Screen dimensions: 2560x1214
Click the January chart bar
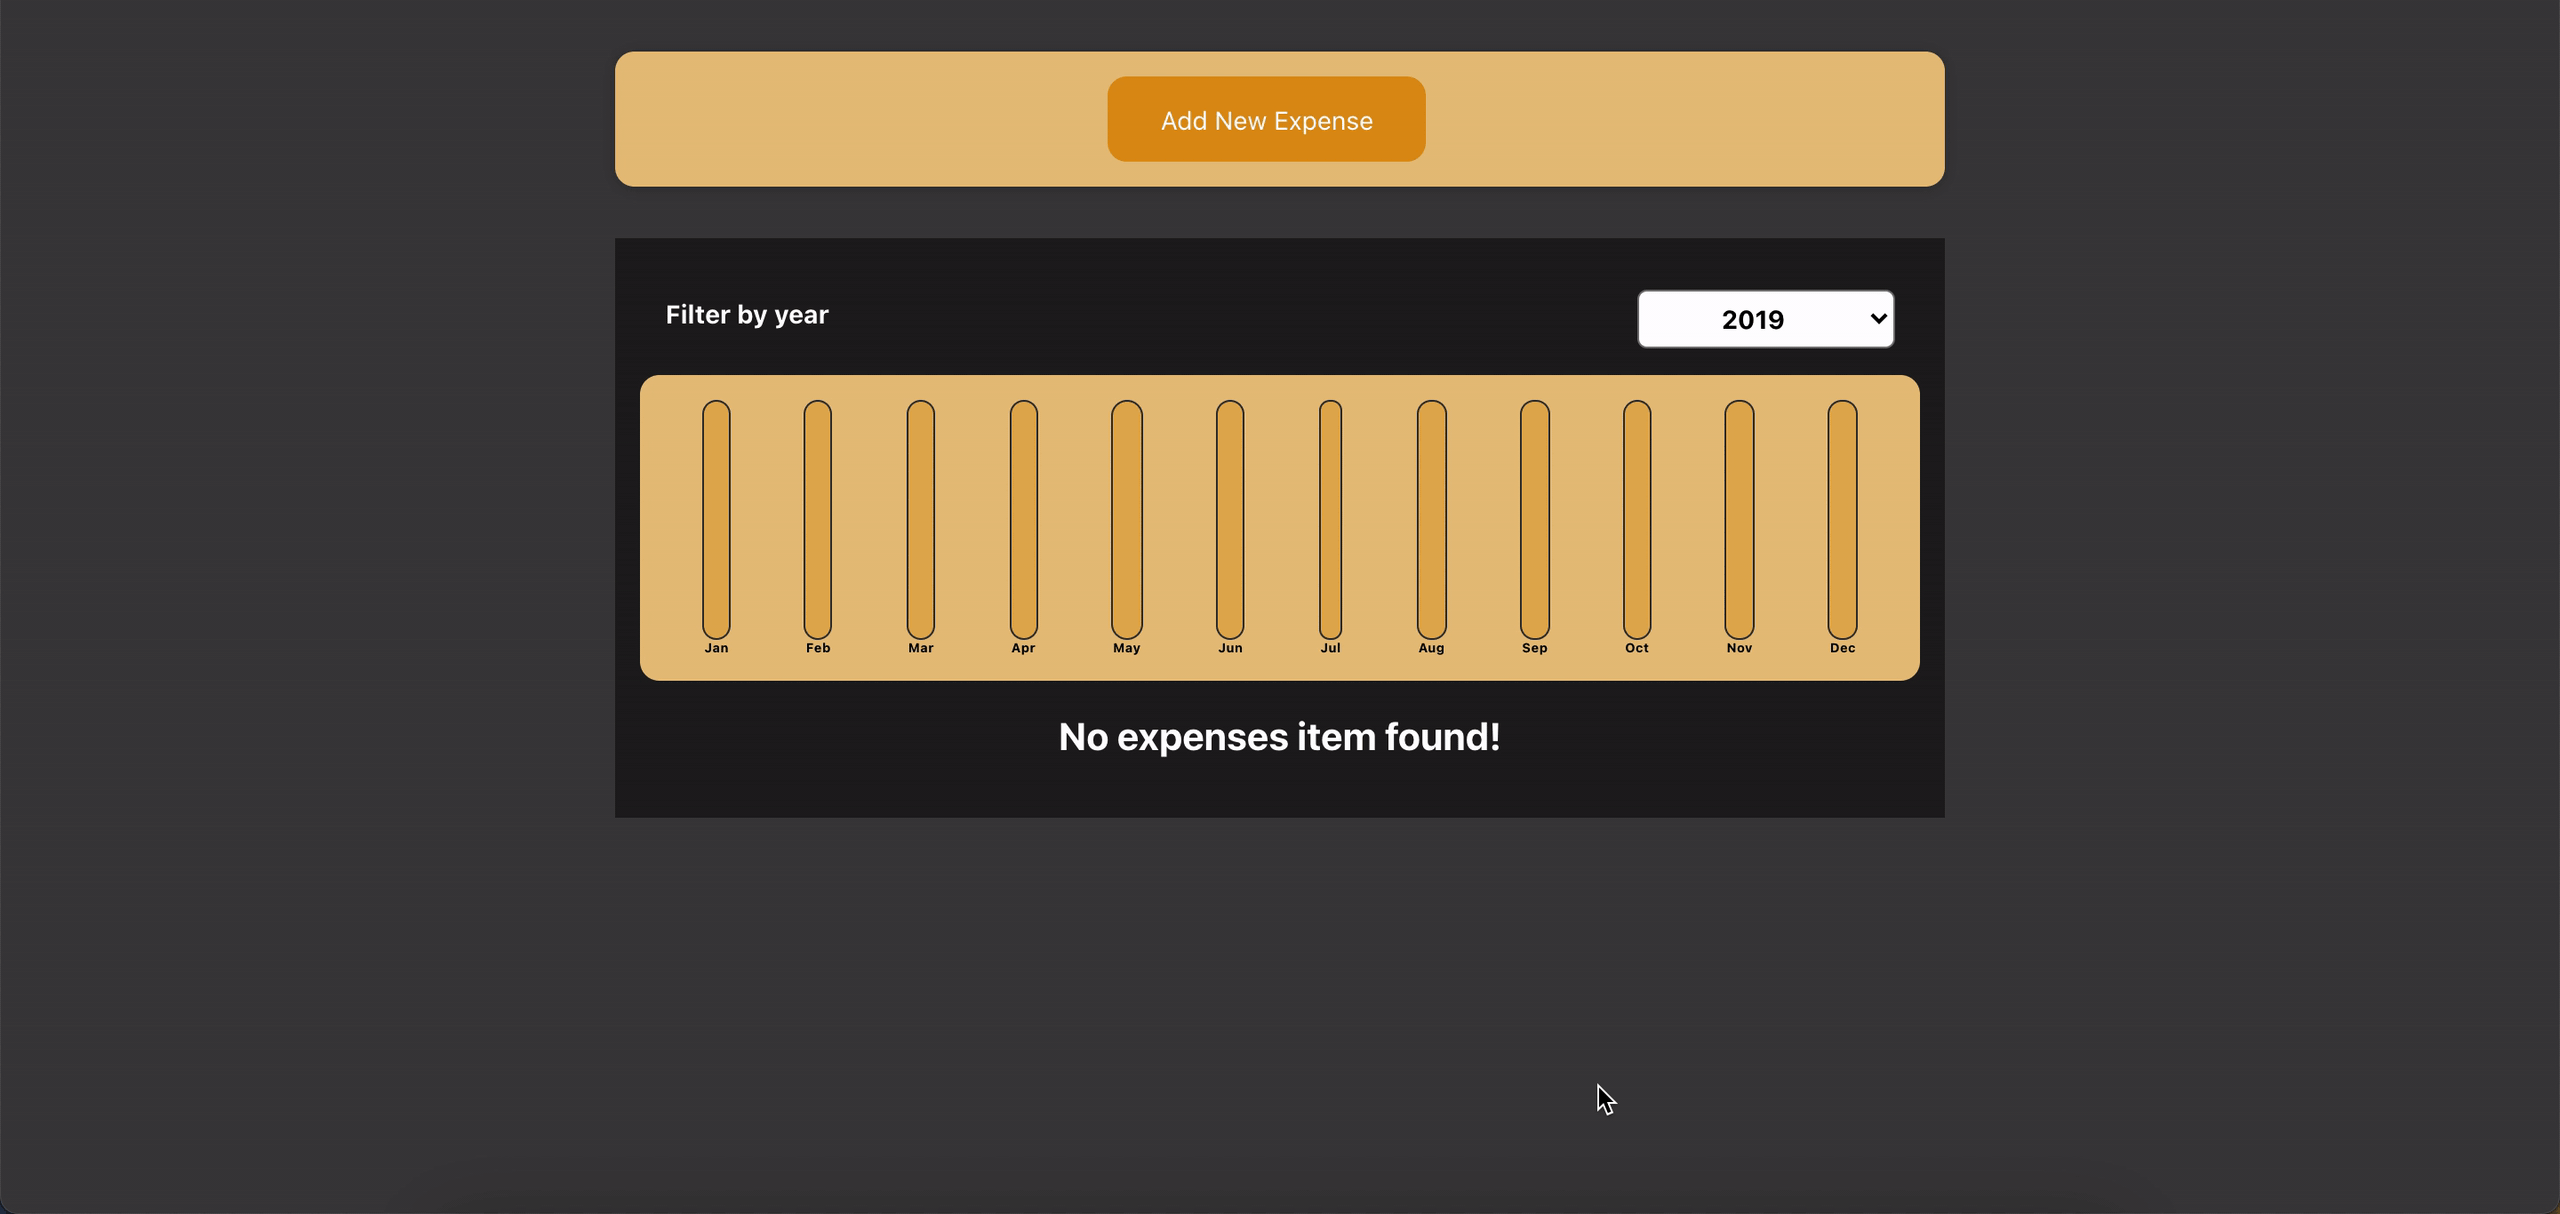(716, 519)
